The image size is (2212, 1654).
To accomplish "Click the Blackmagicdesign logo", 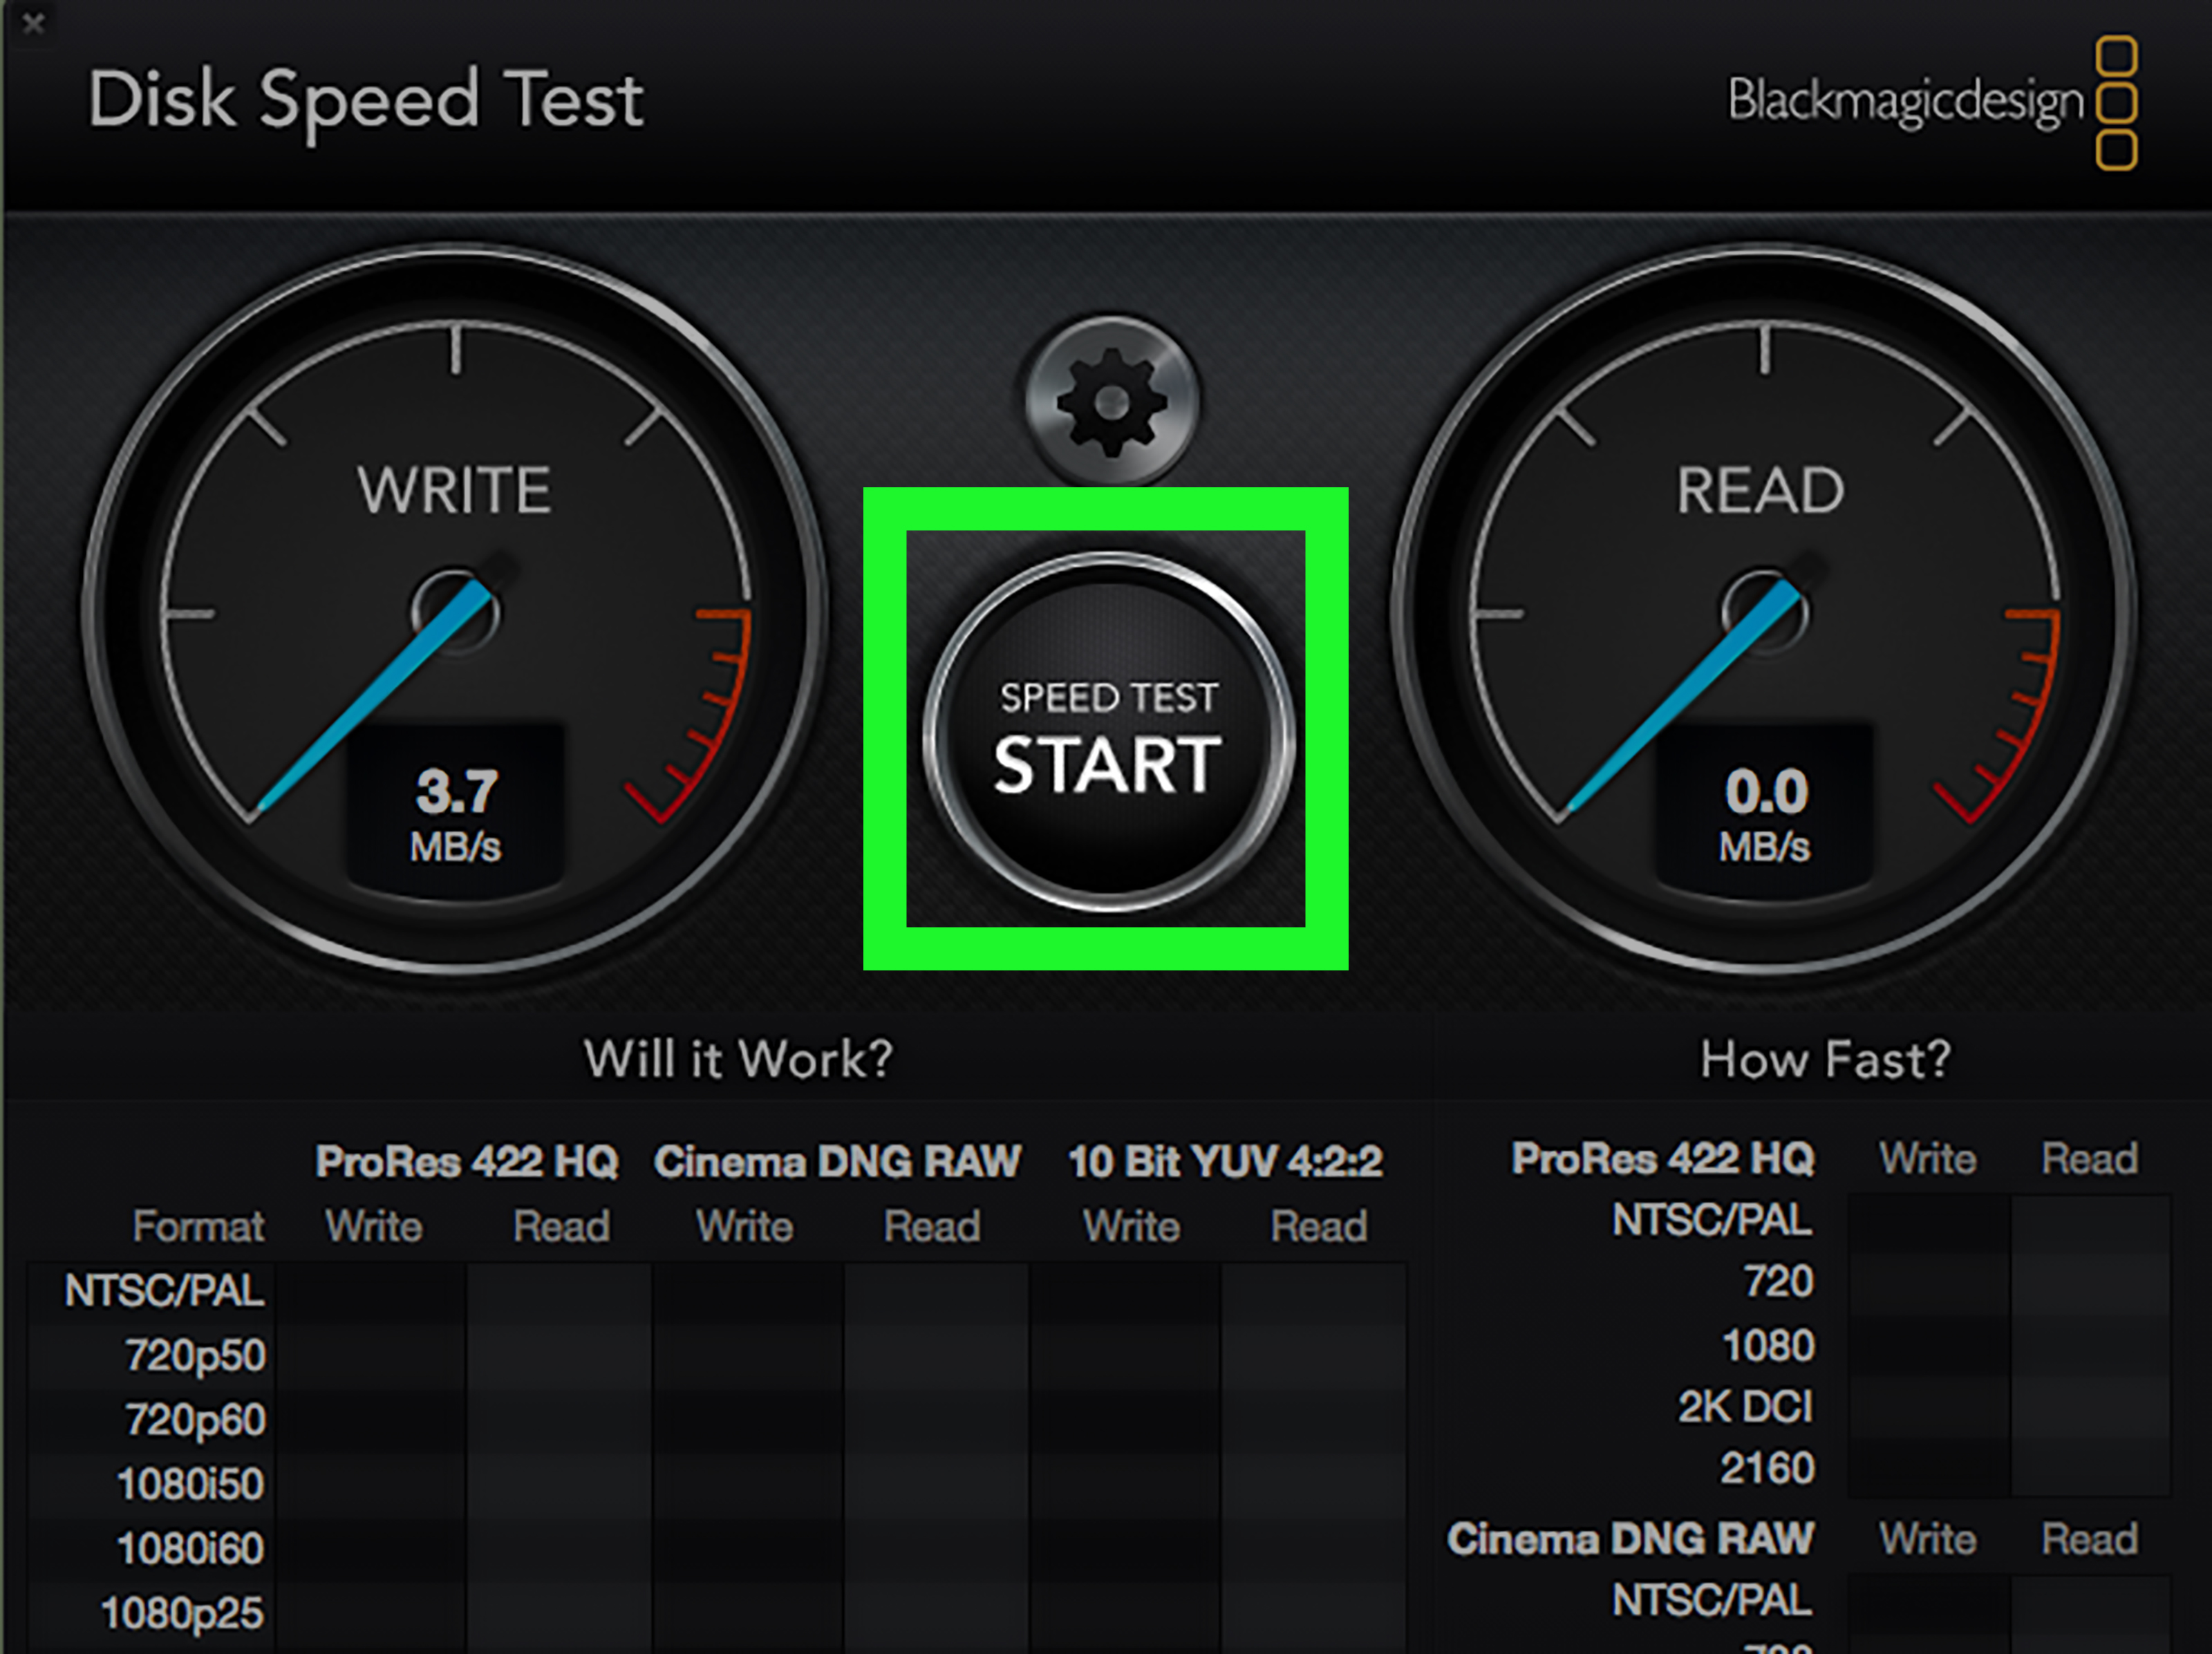I will pos(1932,103).
